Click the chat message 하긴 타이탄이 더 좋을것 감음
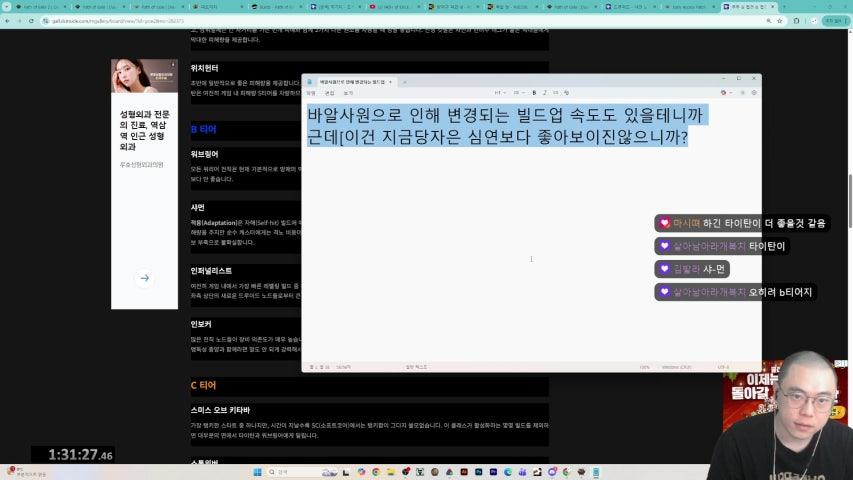Screen dimensions: 853x480 click(x=764, y=223)
